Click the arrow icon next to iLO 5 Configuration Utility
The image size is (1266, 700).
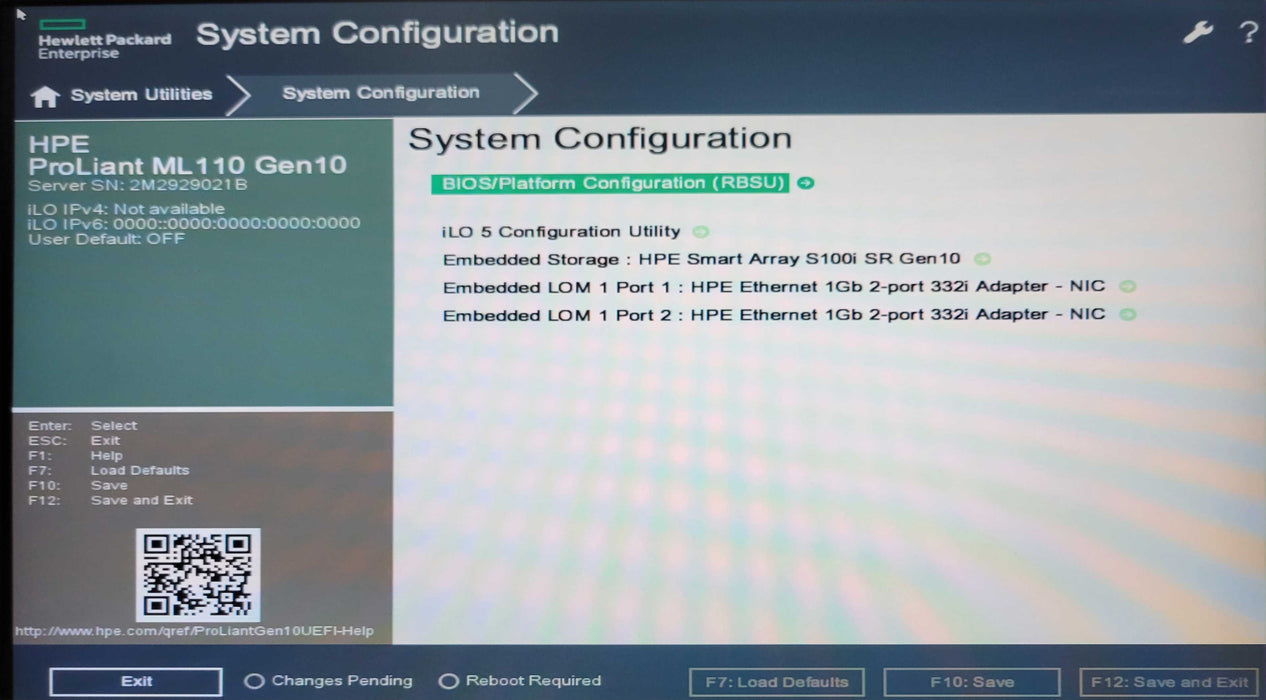700,232
